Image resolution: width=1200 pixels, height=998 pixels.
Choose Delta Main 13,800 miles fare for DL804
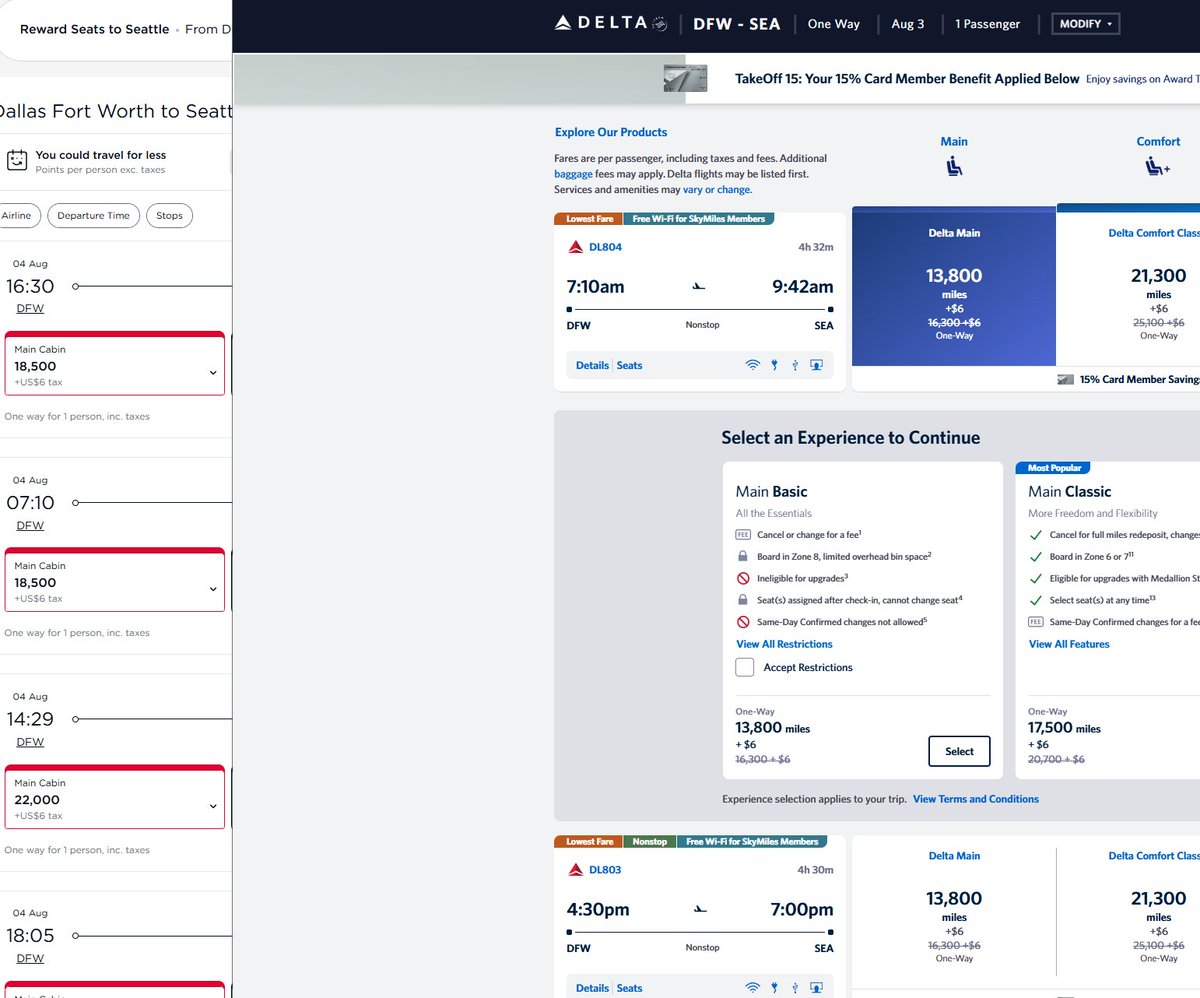[x=954, y=286]
